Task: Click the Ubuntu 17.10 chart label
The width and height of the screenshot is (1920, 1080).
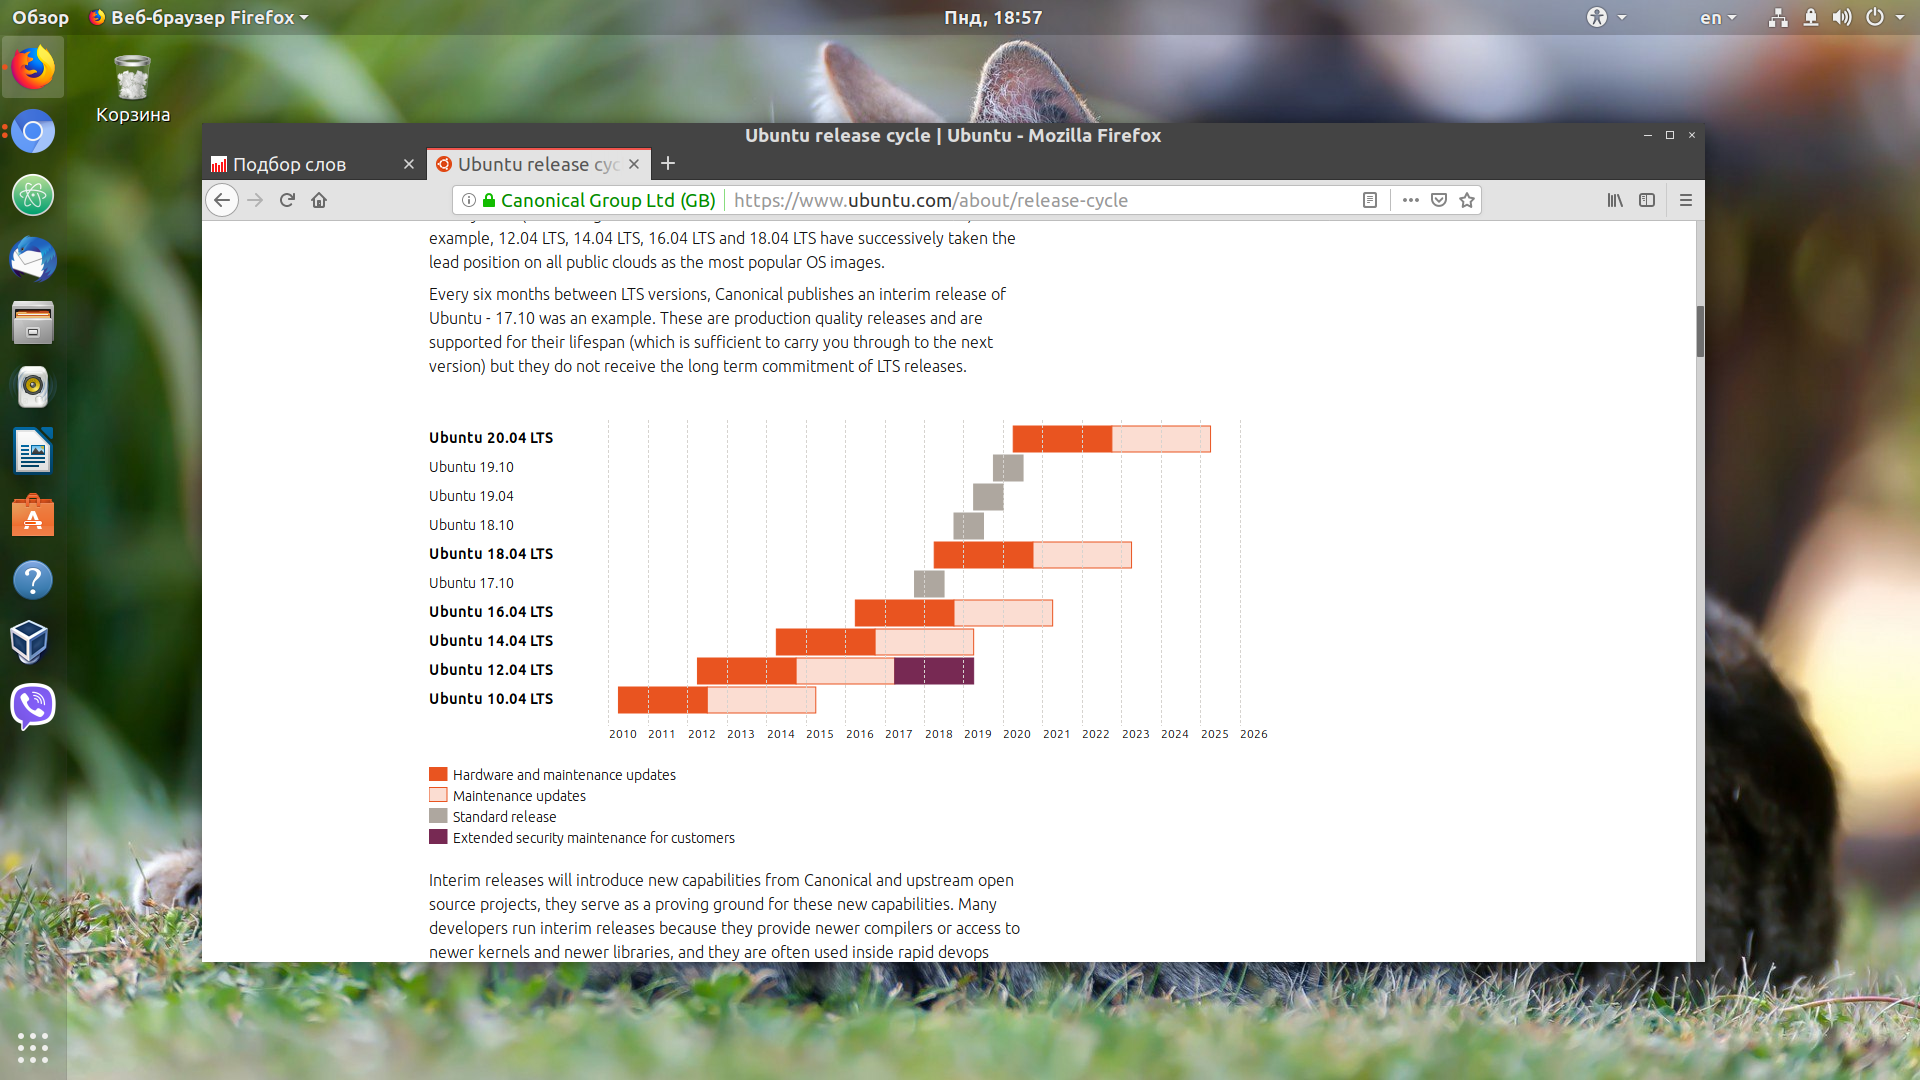Action: click(x=471, y=583)
